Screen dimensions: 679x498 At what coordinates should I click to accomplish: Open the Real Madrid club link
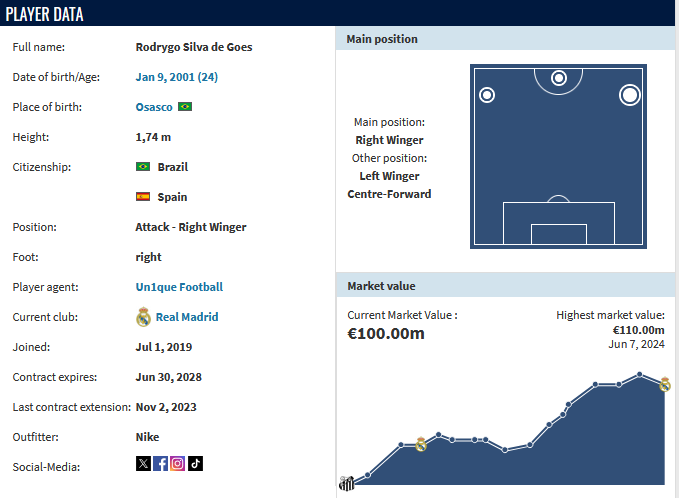point(187,317)
